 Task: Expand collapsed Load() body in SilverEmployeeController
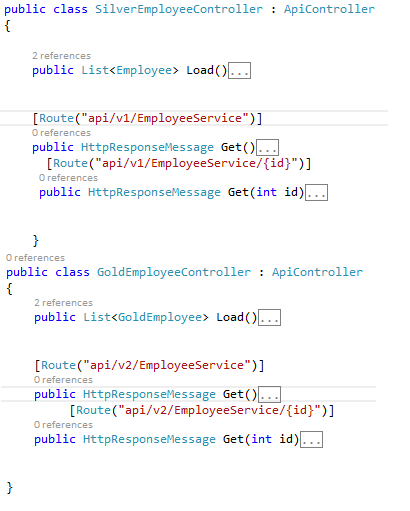[x=239, y=71]
